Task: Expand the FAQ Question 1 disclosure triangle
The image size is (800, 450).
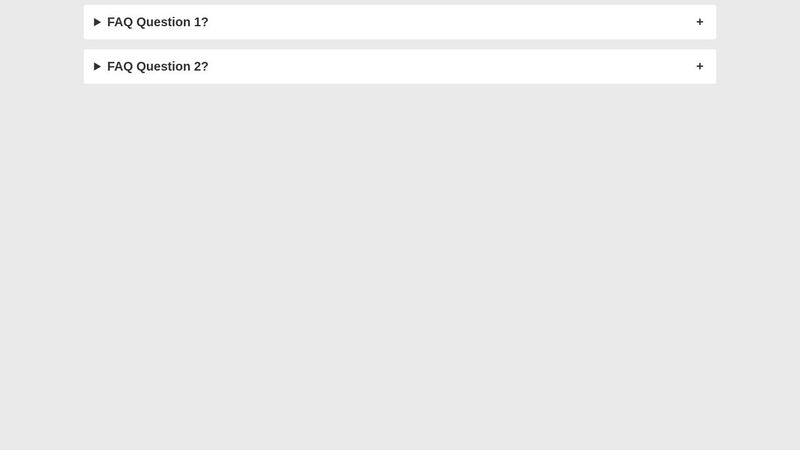Action: [x=97, y=22]
